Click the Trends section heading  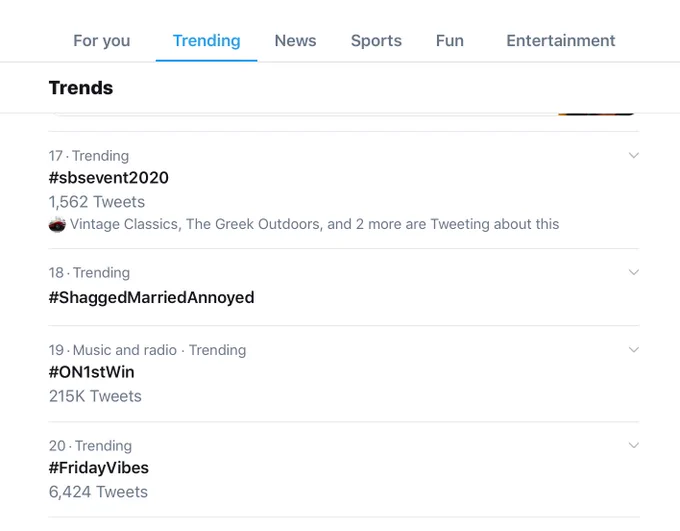tap(81, 88)
